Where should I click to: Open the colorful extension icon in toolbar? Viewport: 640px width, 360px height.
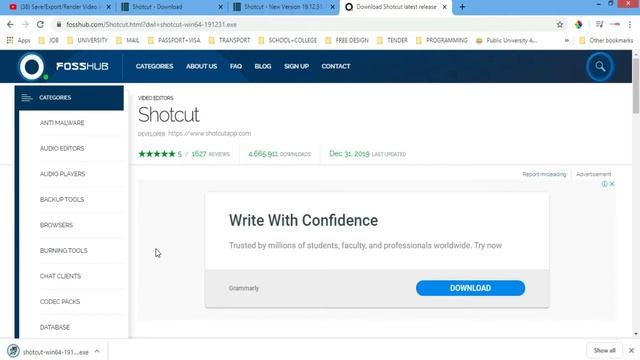click(x=578, y=24)
